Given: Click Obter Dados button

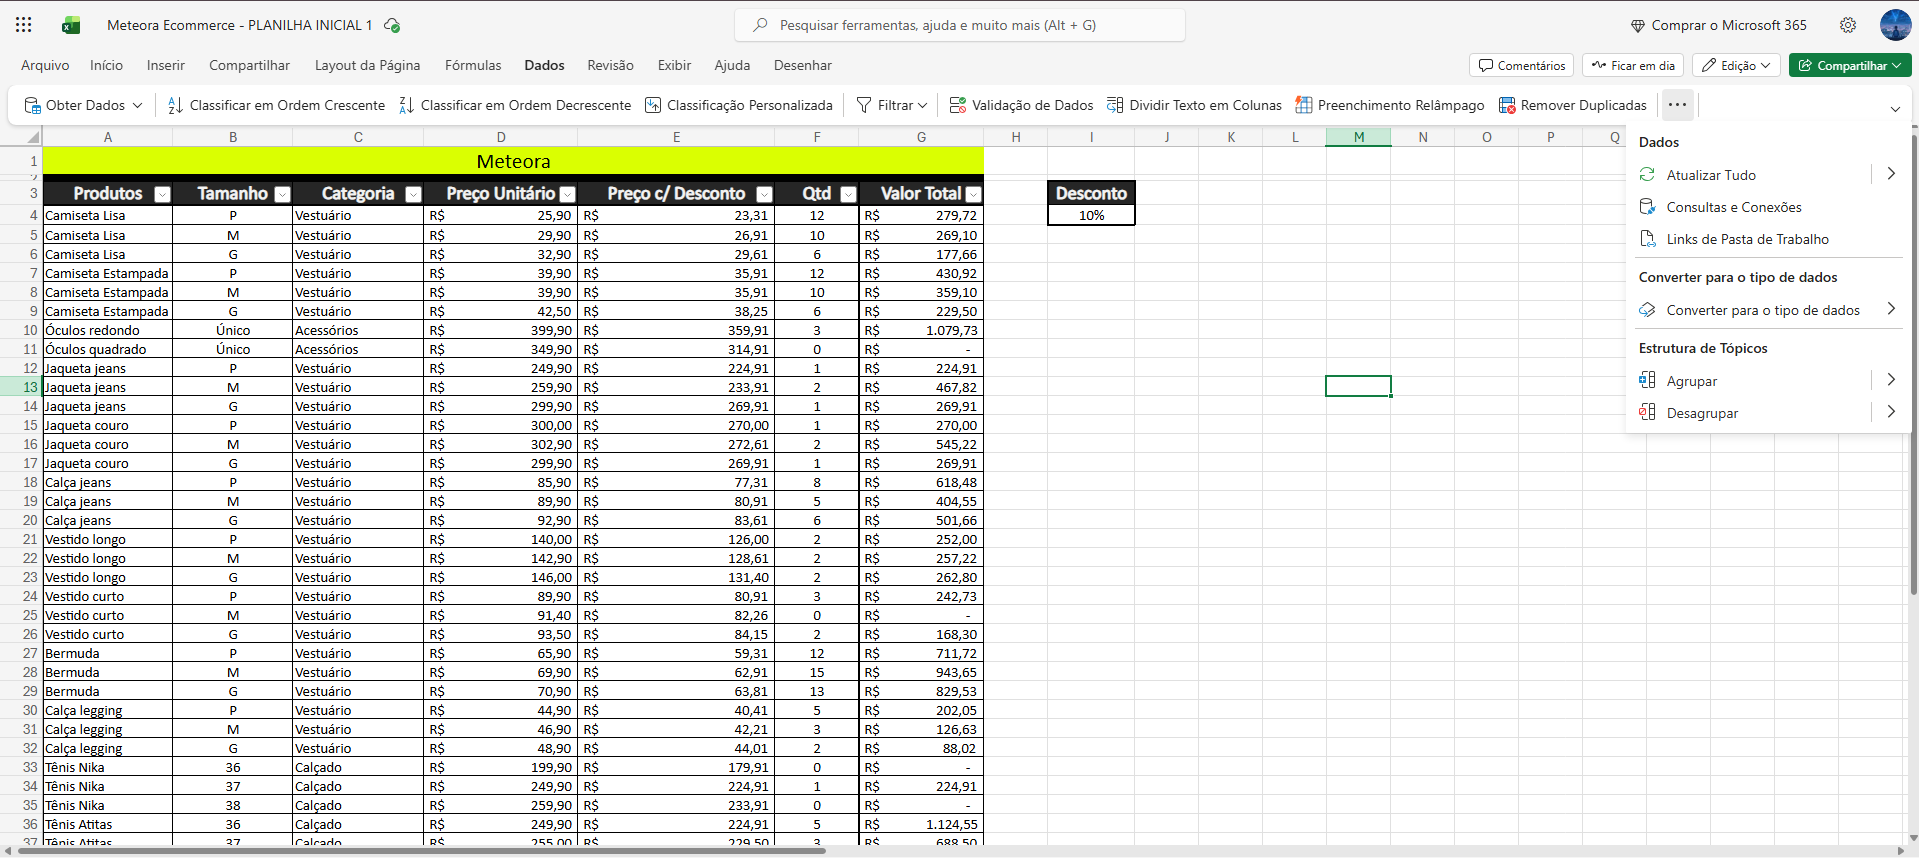Looking at the screenshot, I should (83, 105).
